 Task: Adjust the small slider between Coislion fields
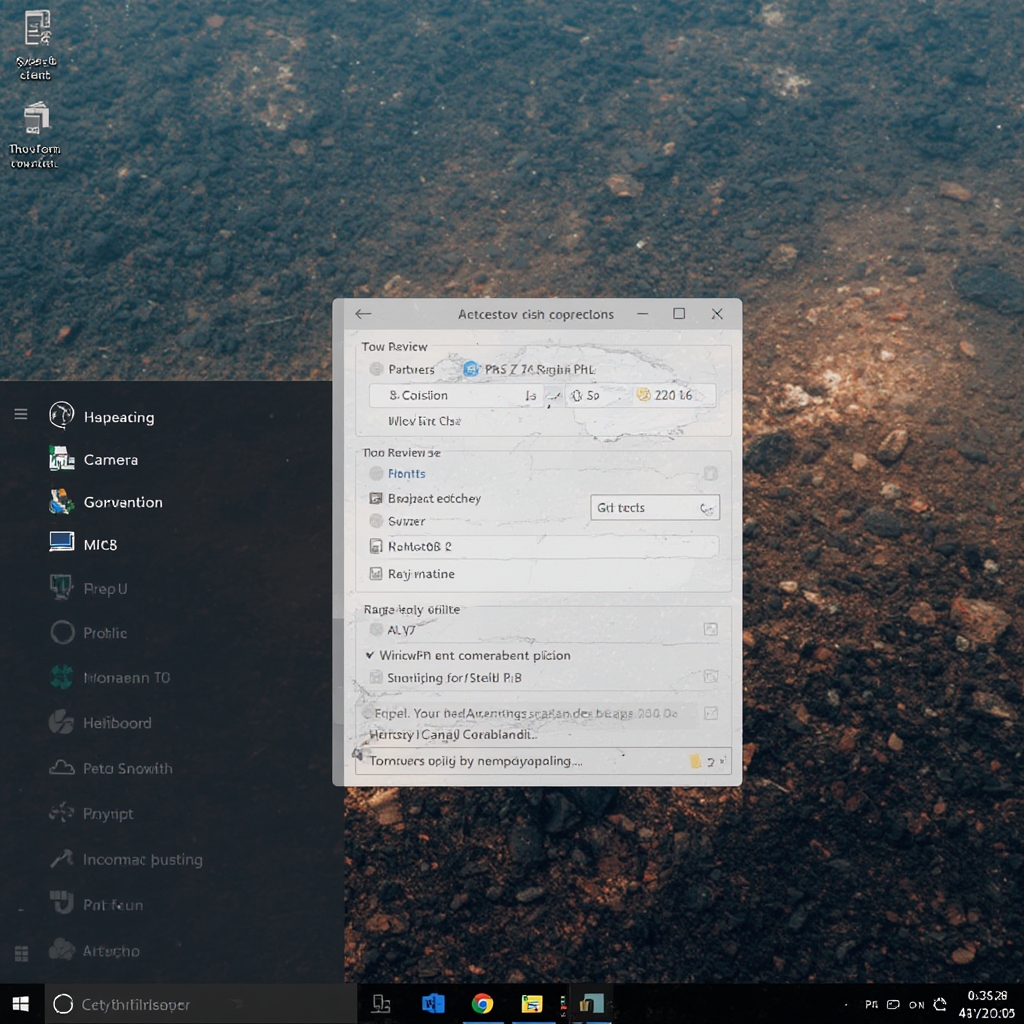point(554,395)
